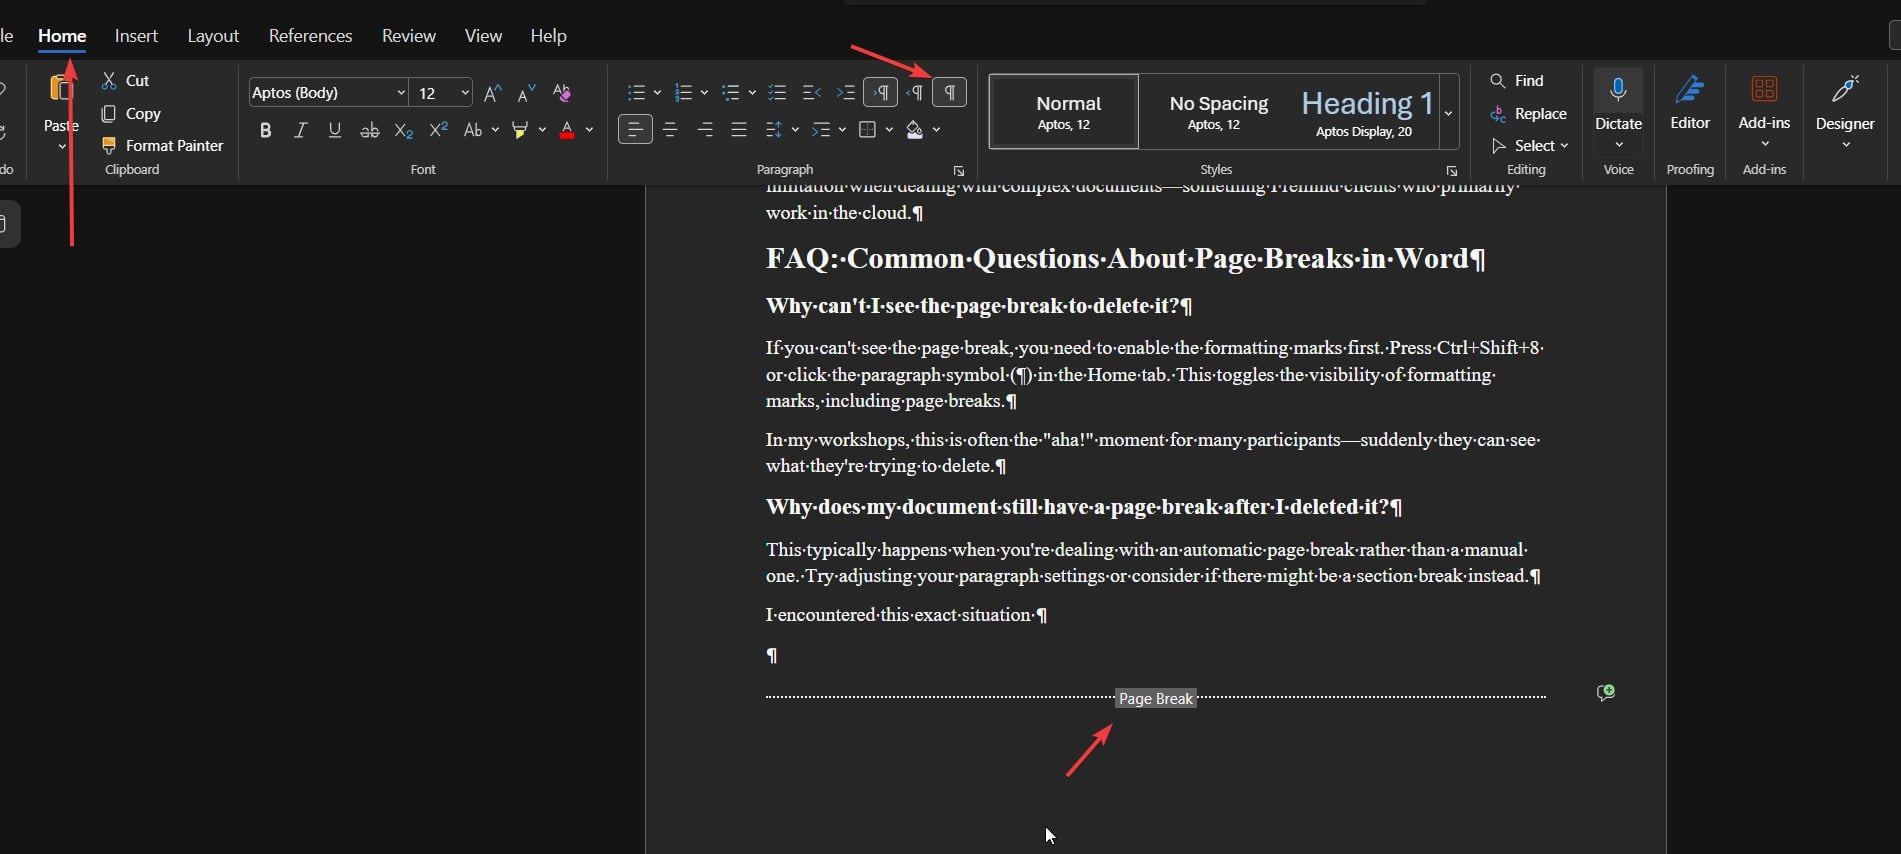Viewport: 1901px width, 854px height.
Task: Click the Strikethrough icon
Action: [369, 130]
